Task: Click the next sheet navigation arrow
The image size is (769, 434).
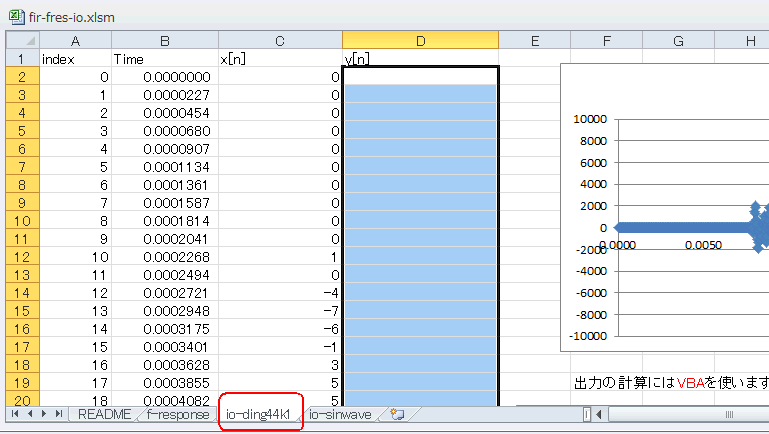Action: click(x=44, y=414)
